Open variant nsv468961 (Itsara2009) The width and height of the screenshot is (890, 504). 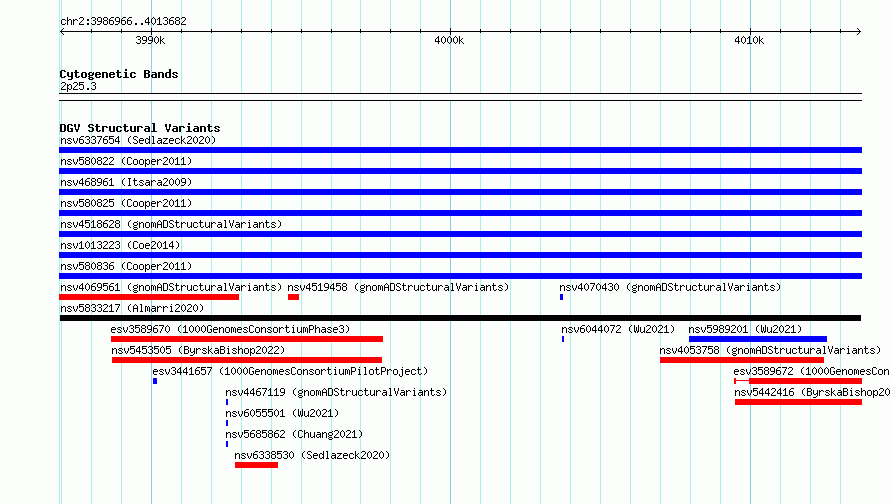(x=126, y=182)
